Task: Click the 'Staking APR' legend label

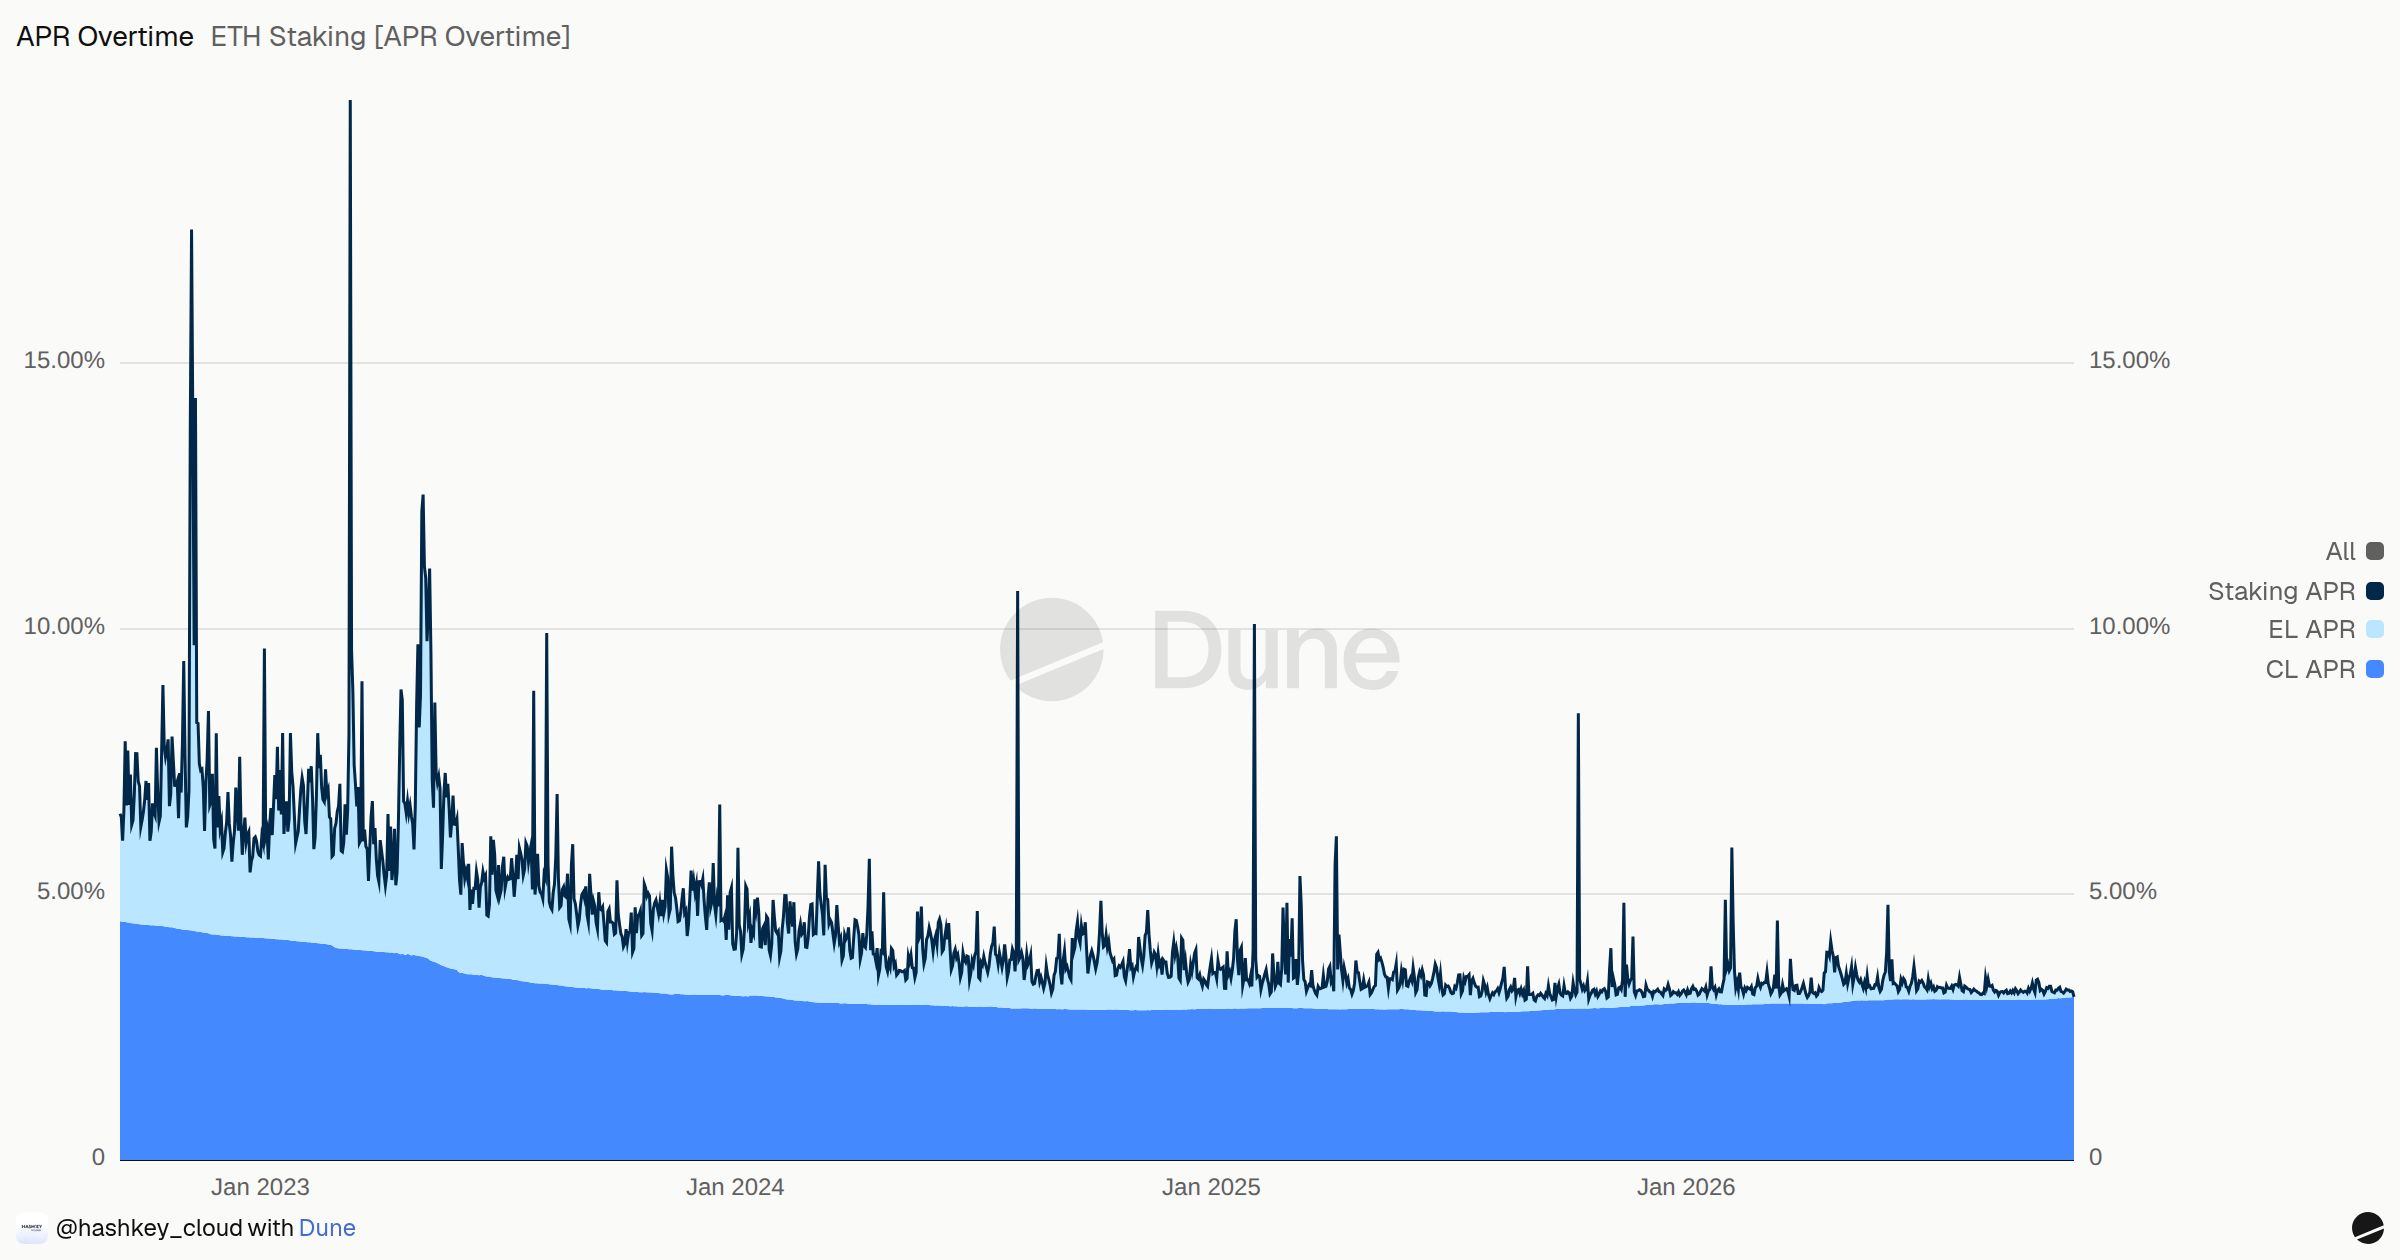Action: (2281, 591)
